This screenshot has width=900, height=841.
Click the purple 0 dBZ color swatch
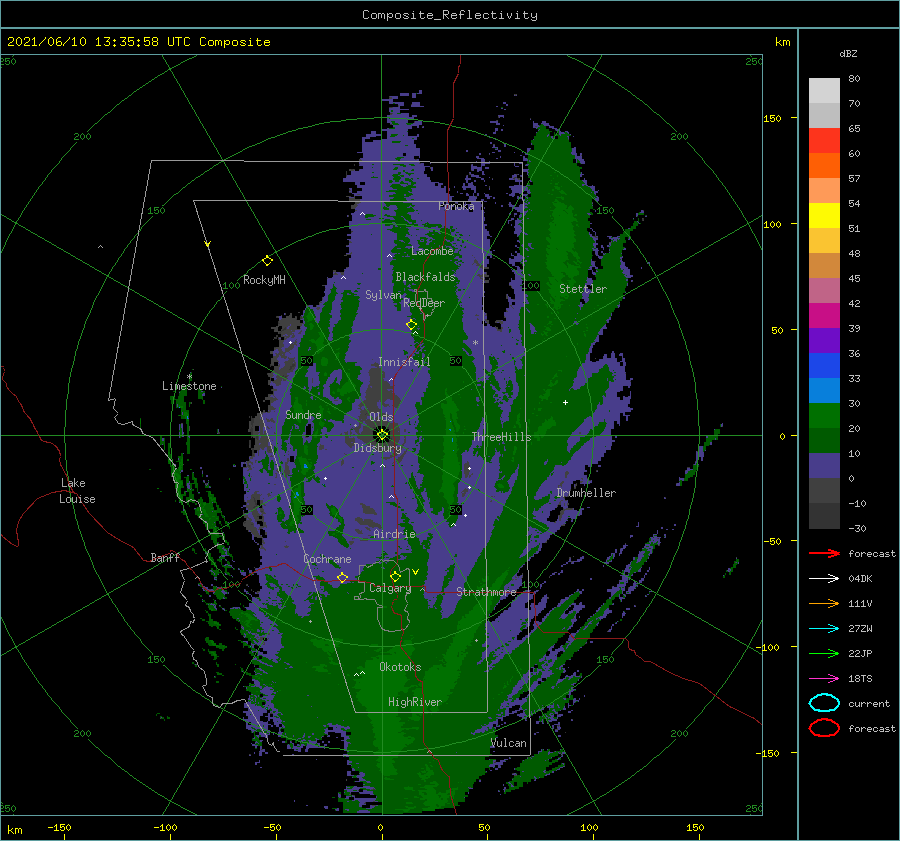[x=824, y=465]
